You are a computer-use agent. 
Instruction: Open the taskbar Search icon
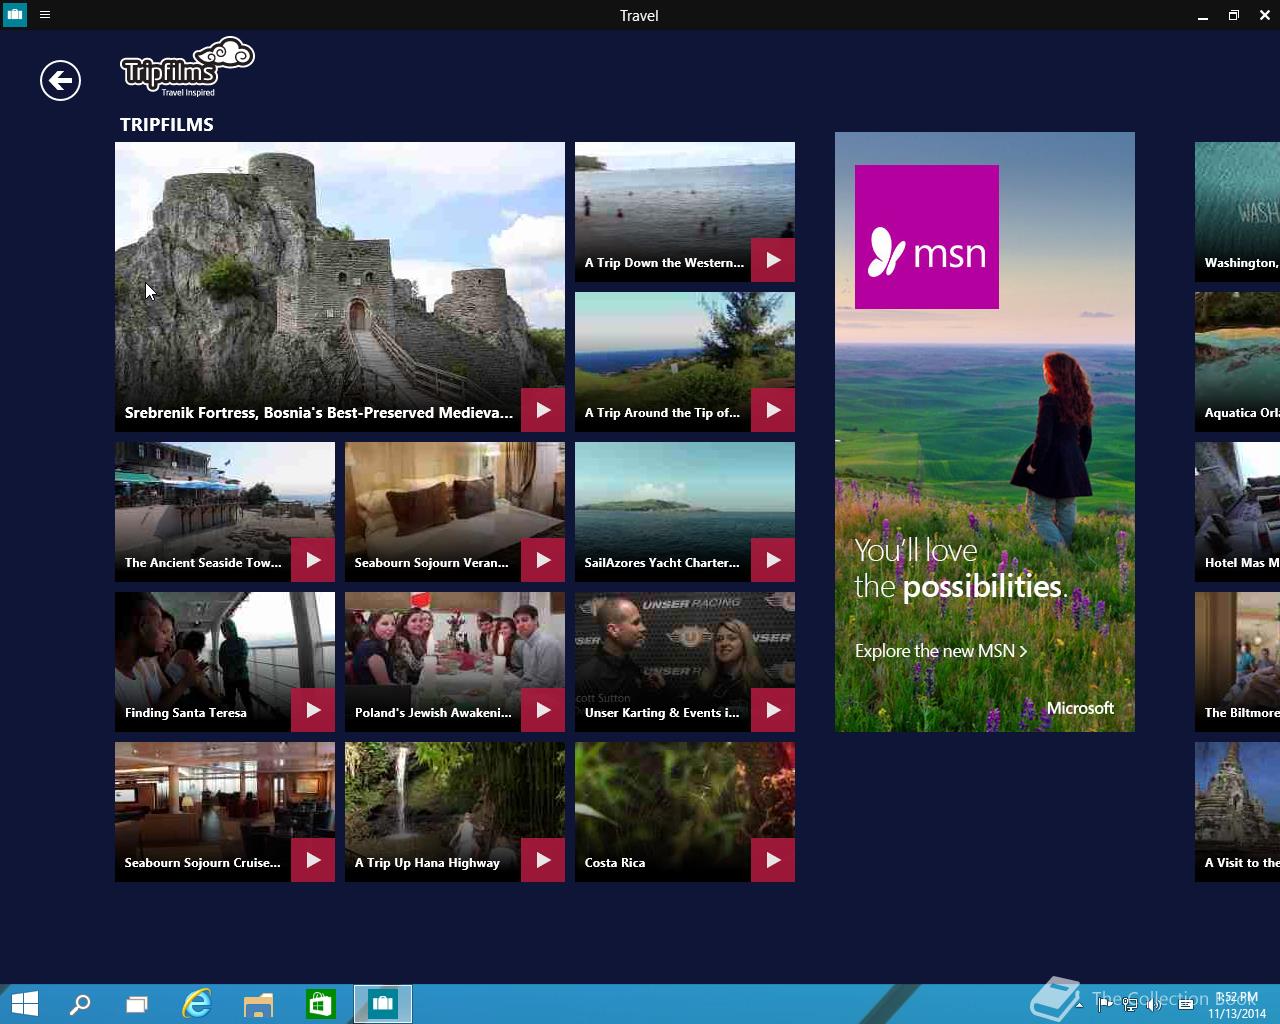pyautogui.click(x=80, y=1004)
